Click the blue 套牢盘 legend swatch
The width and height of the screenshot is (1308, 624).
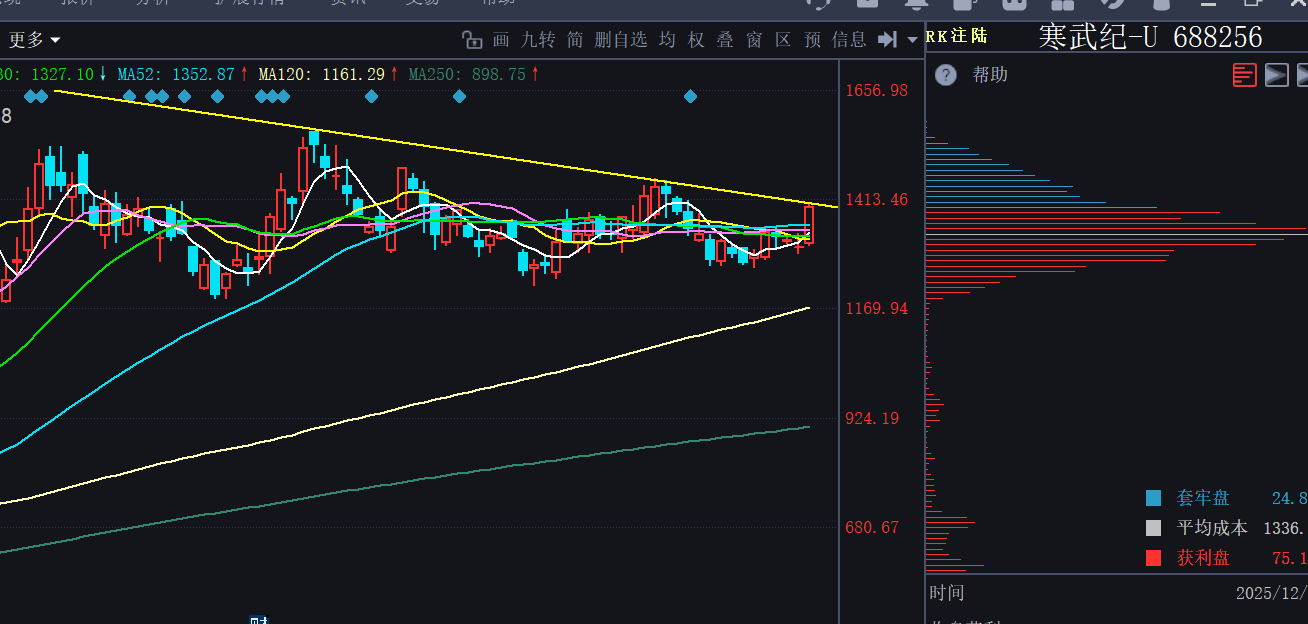pyautogui.click(x=1154, y=498)
